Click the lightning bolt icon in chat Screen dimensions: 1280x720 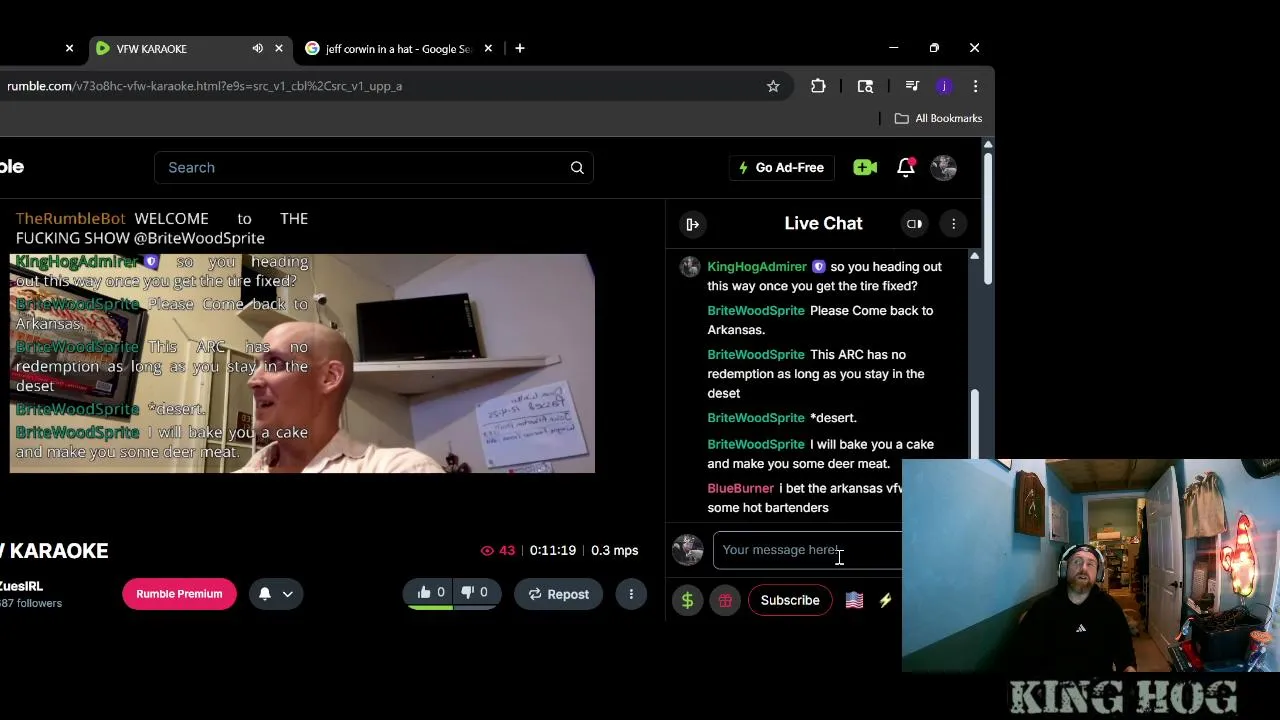(x=885, y=600)
